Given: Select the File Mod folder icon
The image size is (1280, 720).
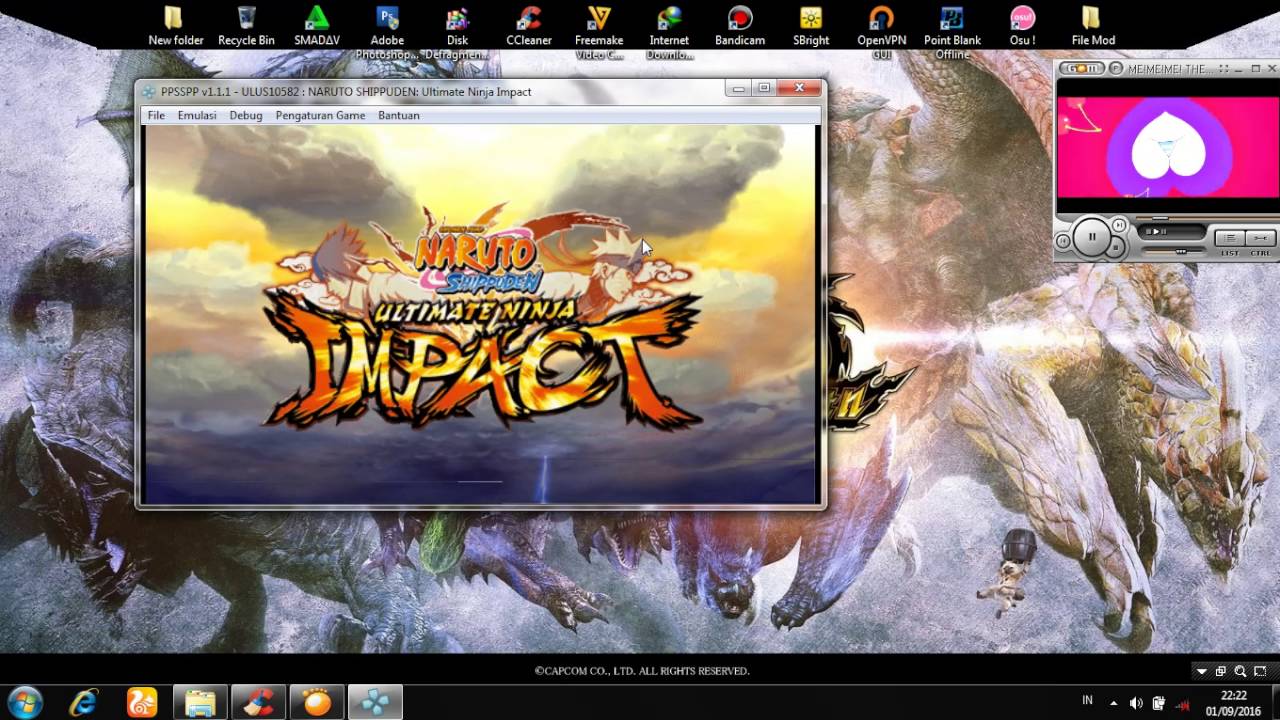Looking at the screenshot, I should pyautogui.click(x=1093, y=26).
